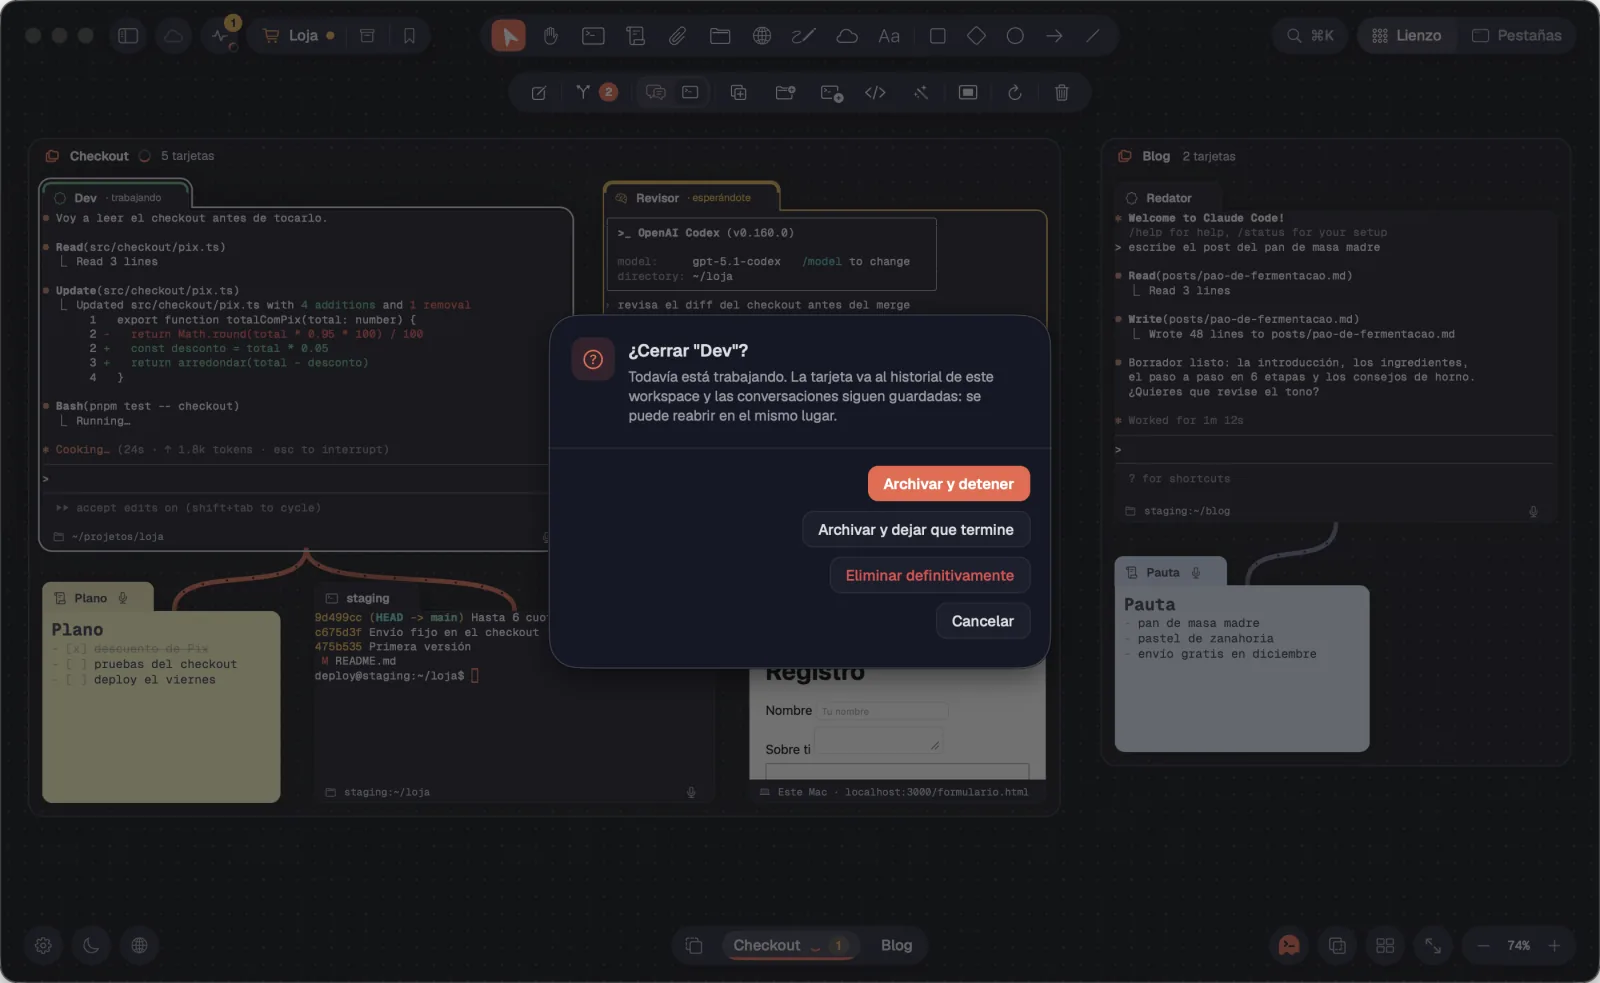Click Eliminar definitivamente in the dialog

coord(930,575)
